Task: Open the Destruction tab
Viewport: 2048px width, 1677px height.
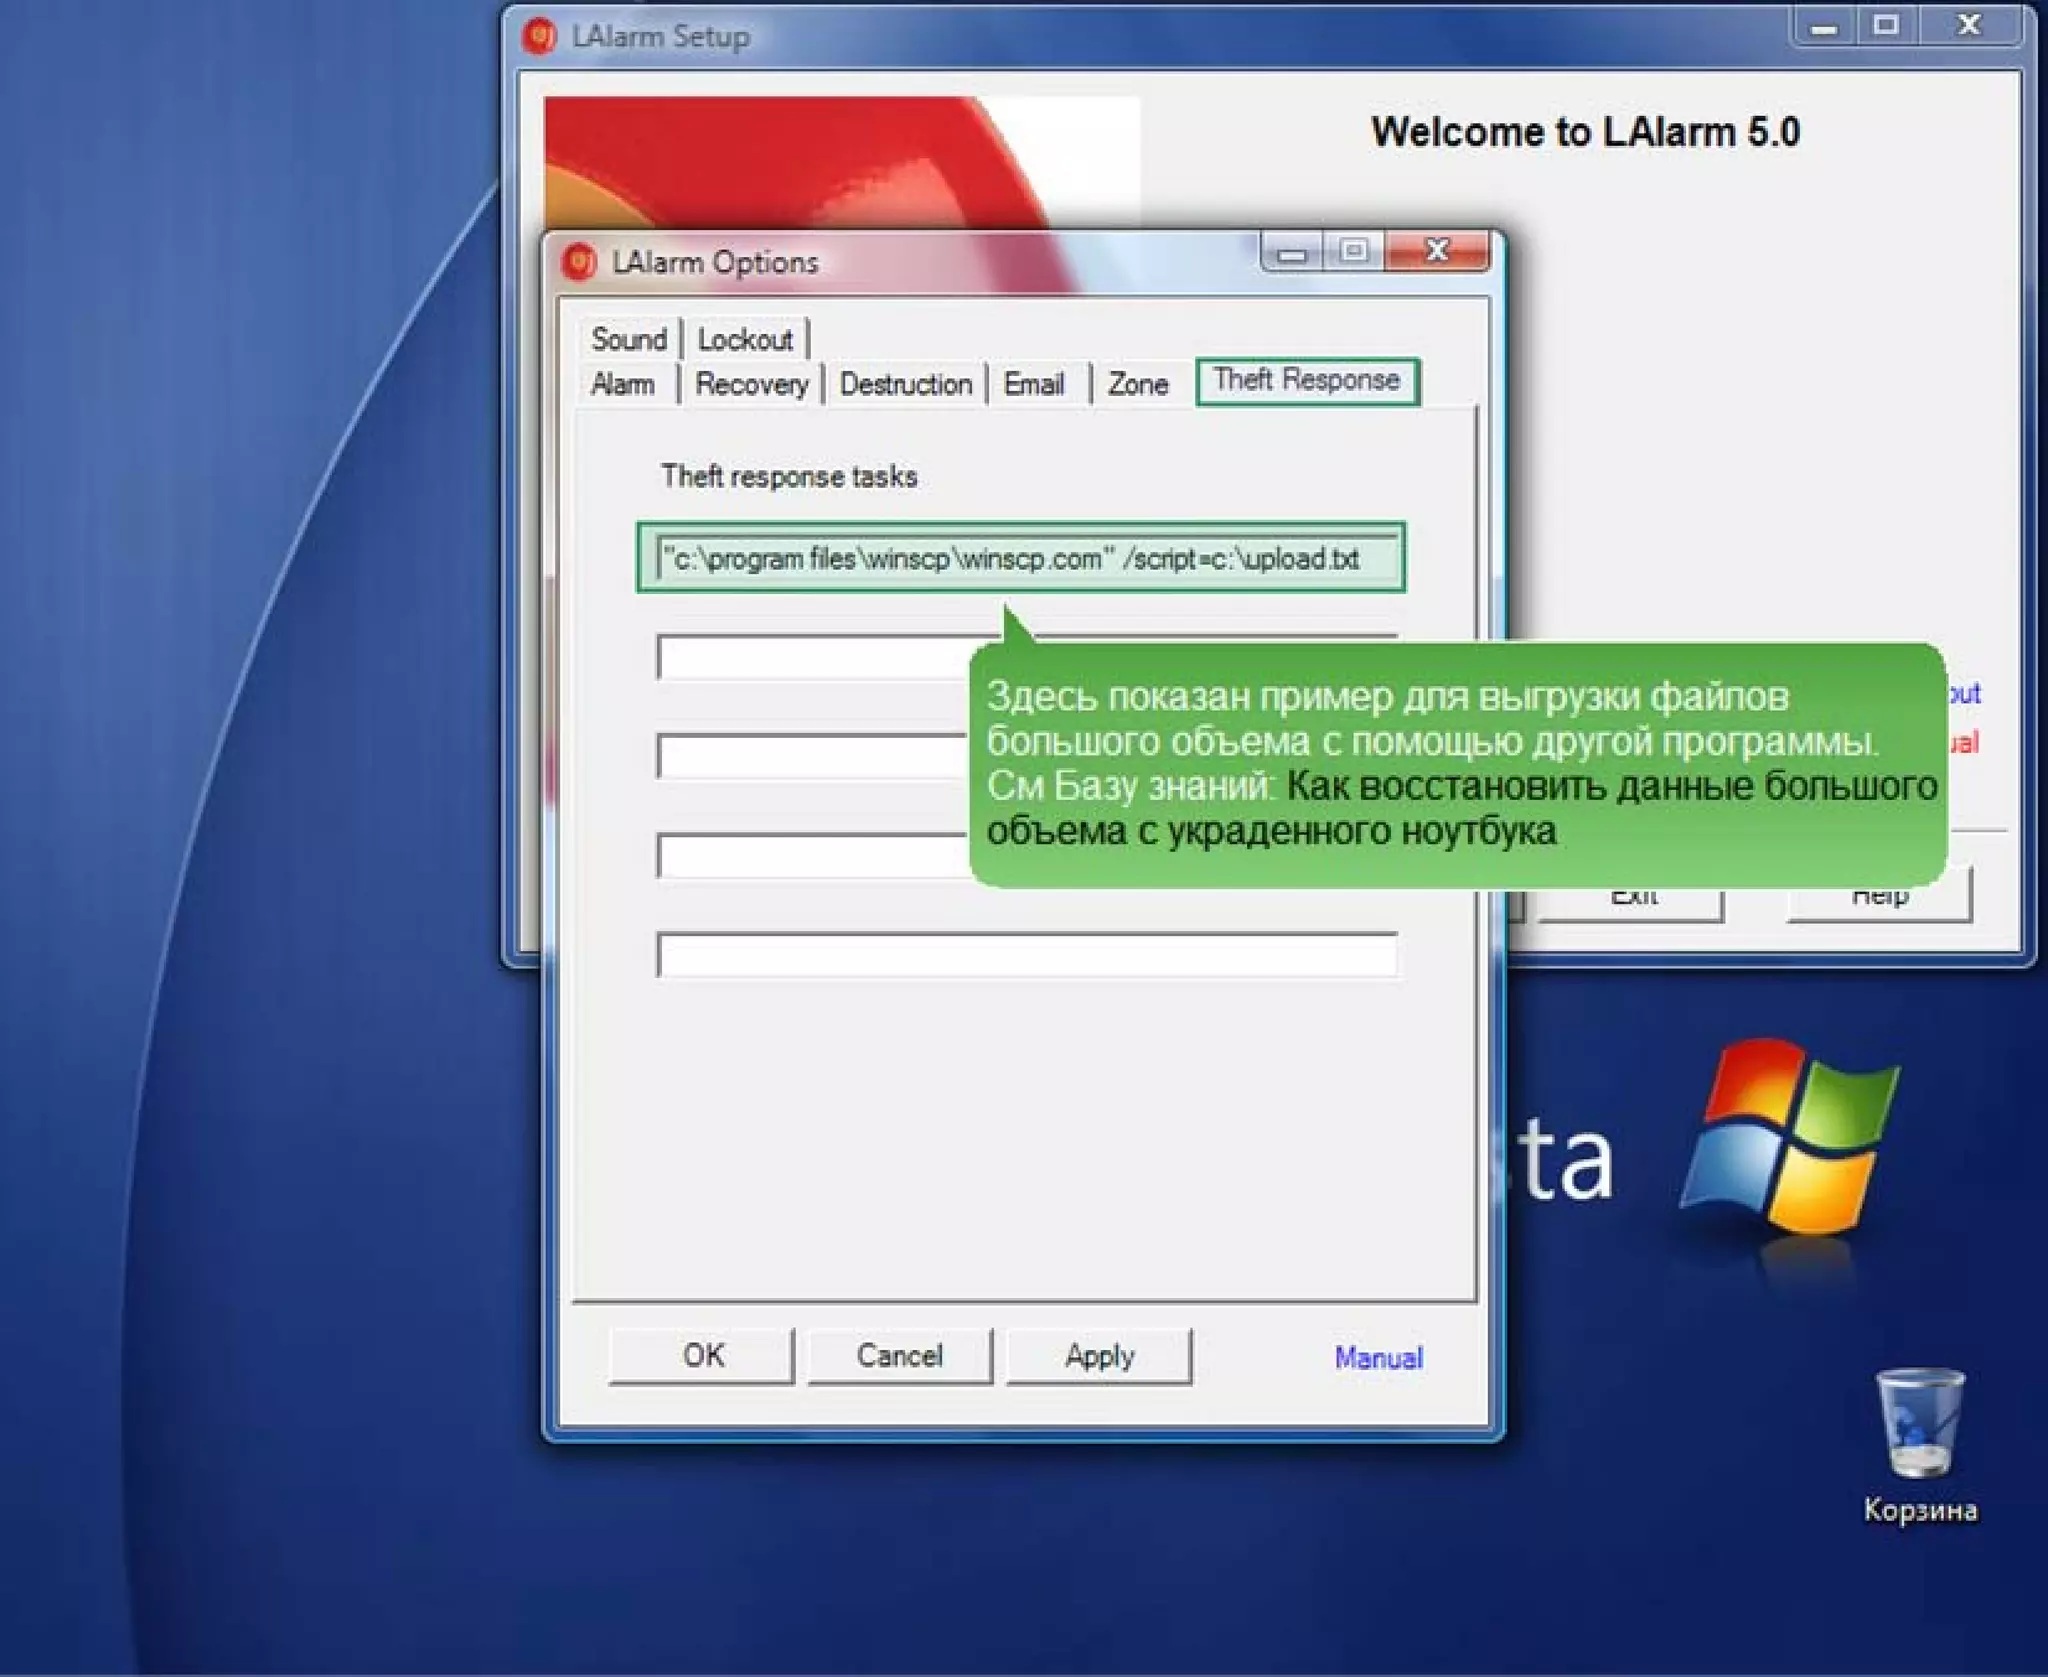Action: pos(905,384)
